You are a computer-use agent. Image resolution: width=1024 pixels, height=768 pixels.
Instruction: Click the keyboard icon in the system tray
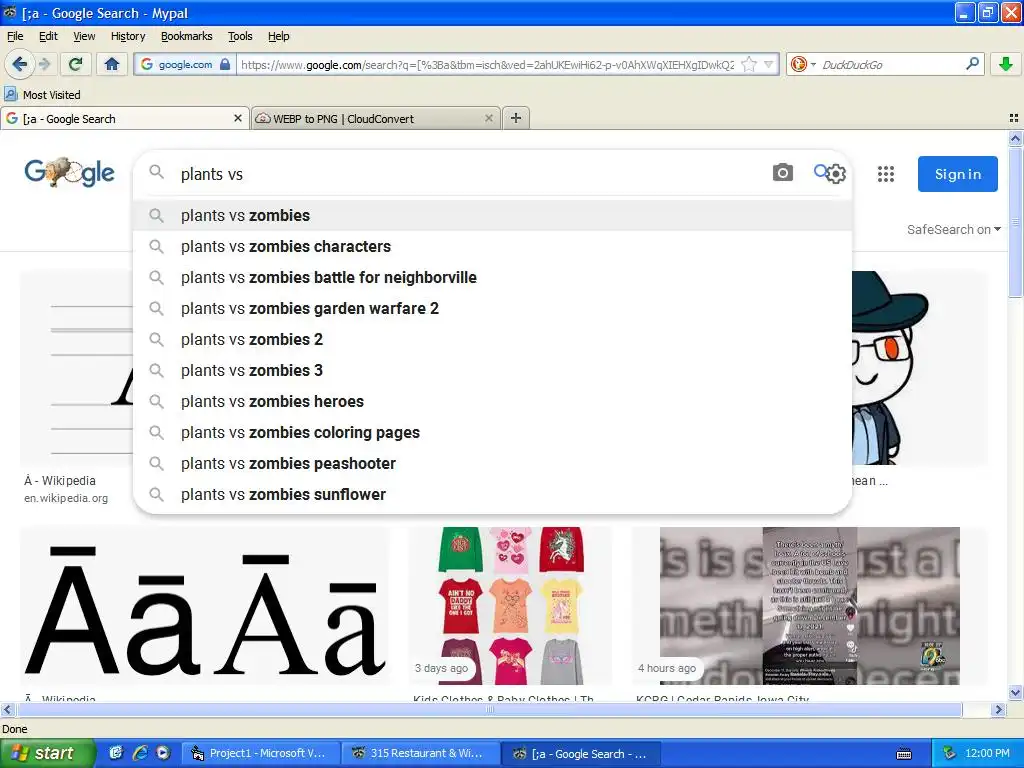(904, 754)
